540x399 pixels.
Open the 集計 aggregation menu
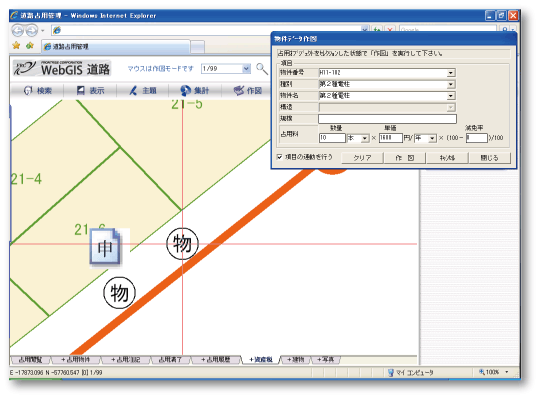pos(195,91)
